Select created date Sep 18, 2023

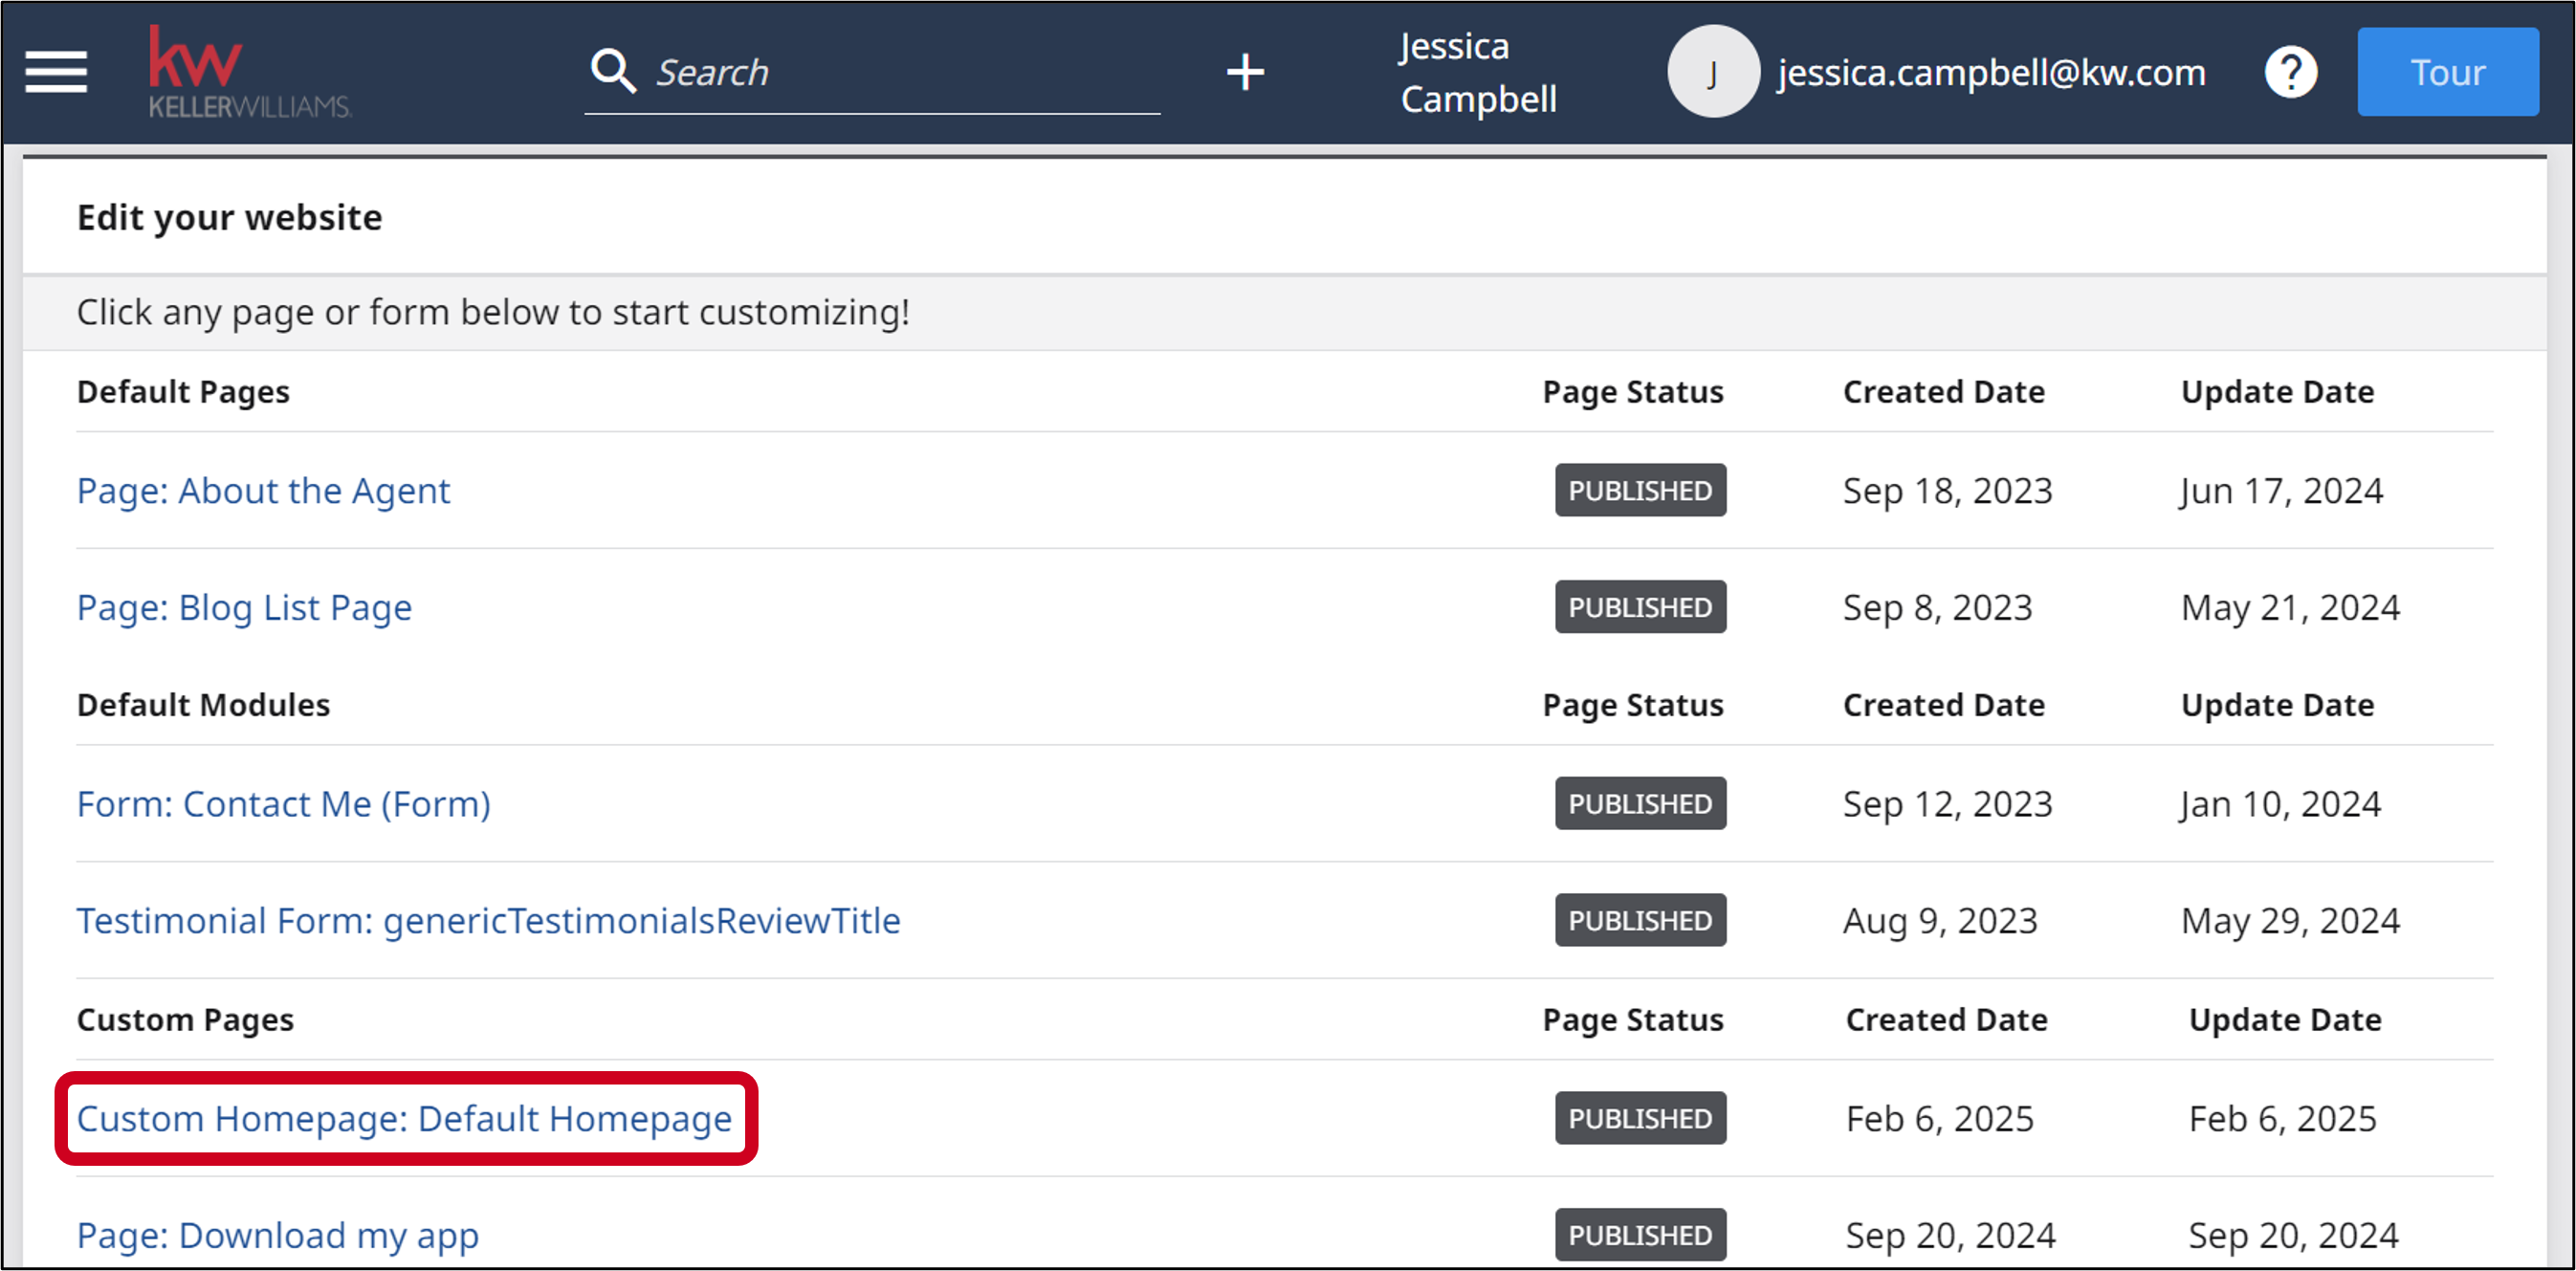tap(1947, 491)
